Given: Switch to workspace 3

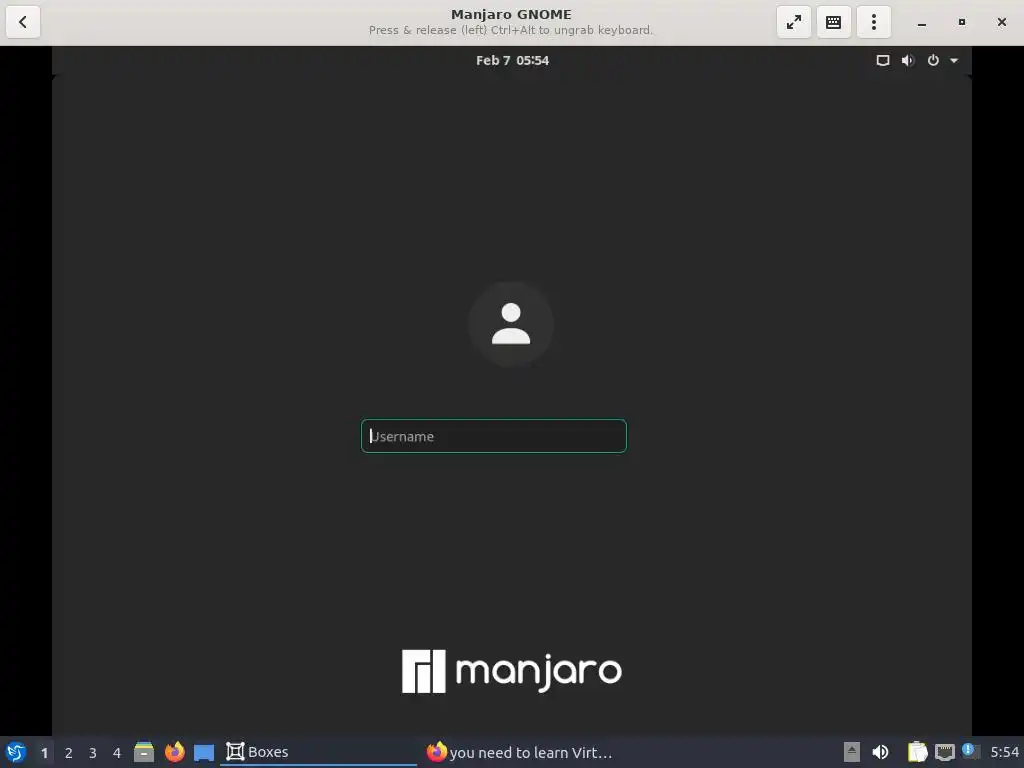Looking at the screenshot, I should point(93,752).
